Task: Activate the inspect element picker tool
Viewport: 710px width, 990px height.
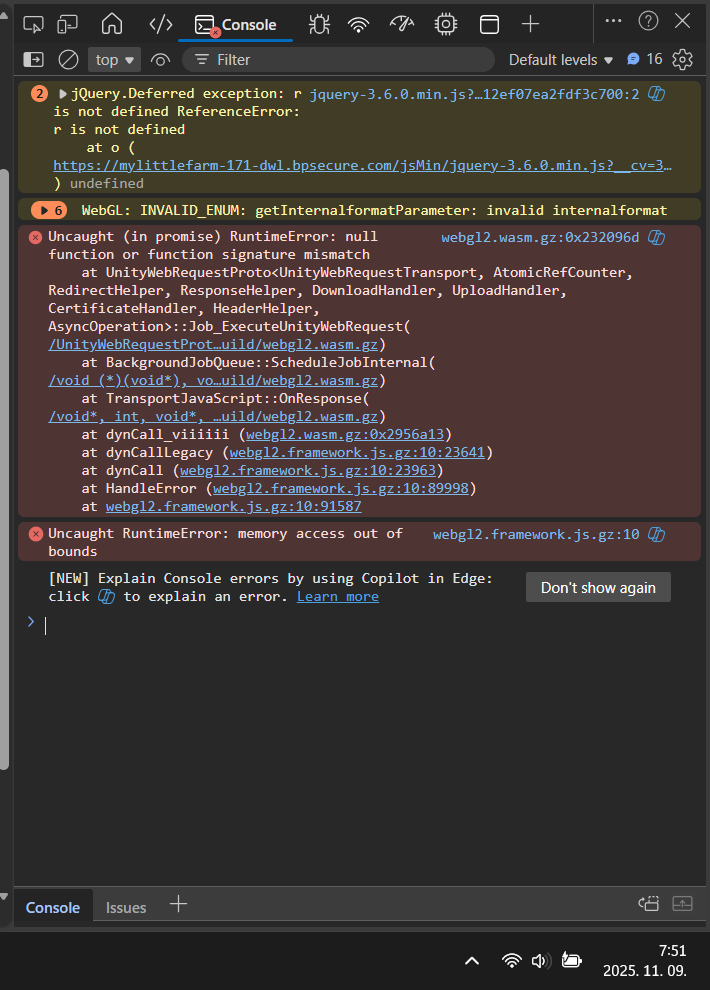Action: coord(34,24)
